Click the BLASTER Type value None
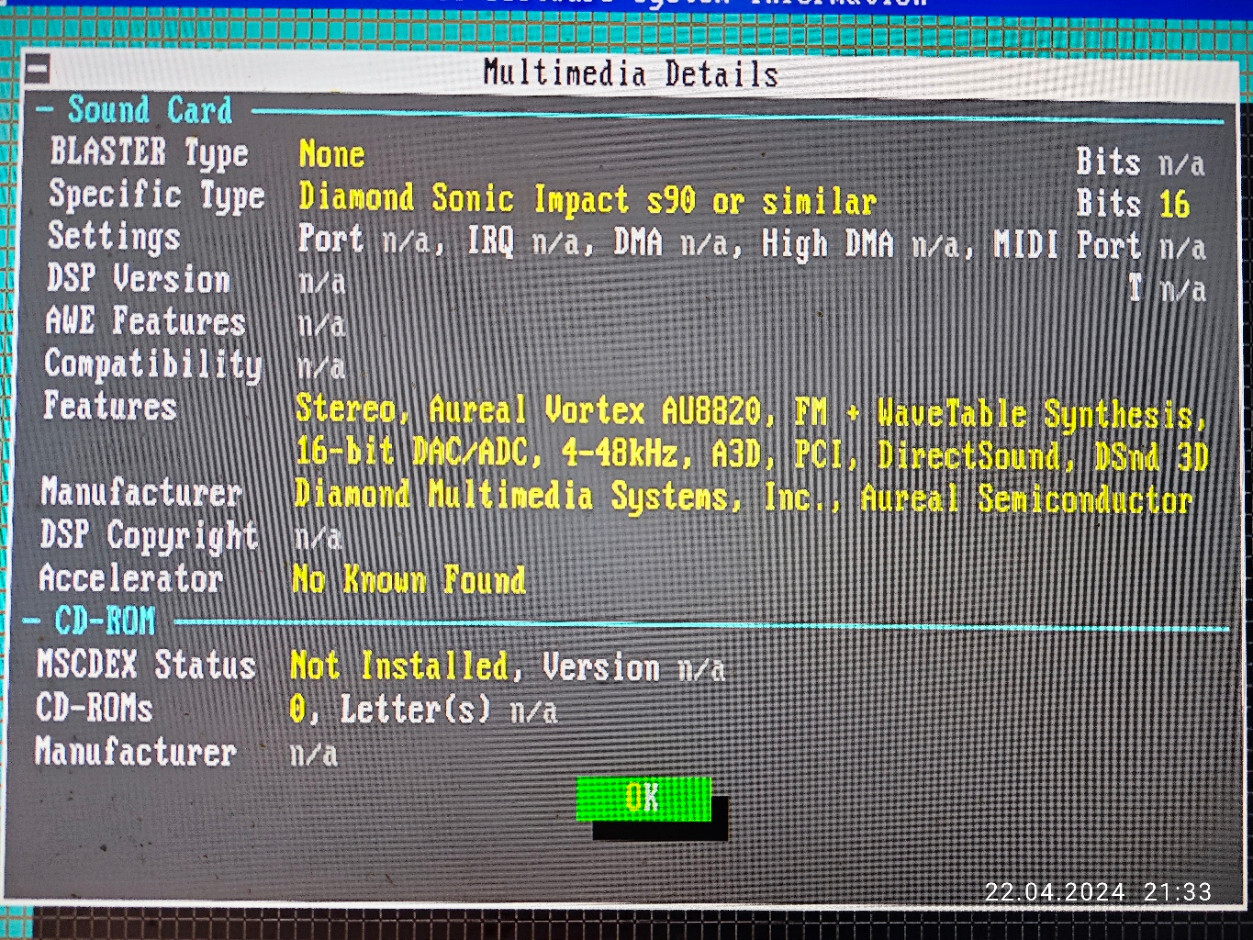 pos(331,154)
